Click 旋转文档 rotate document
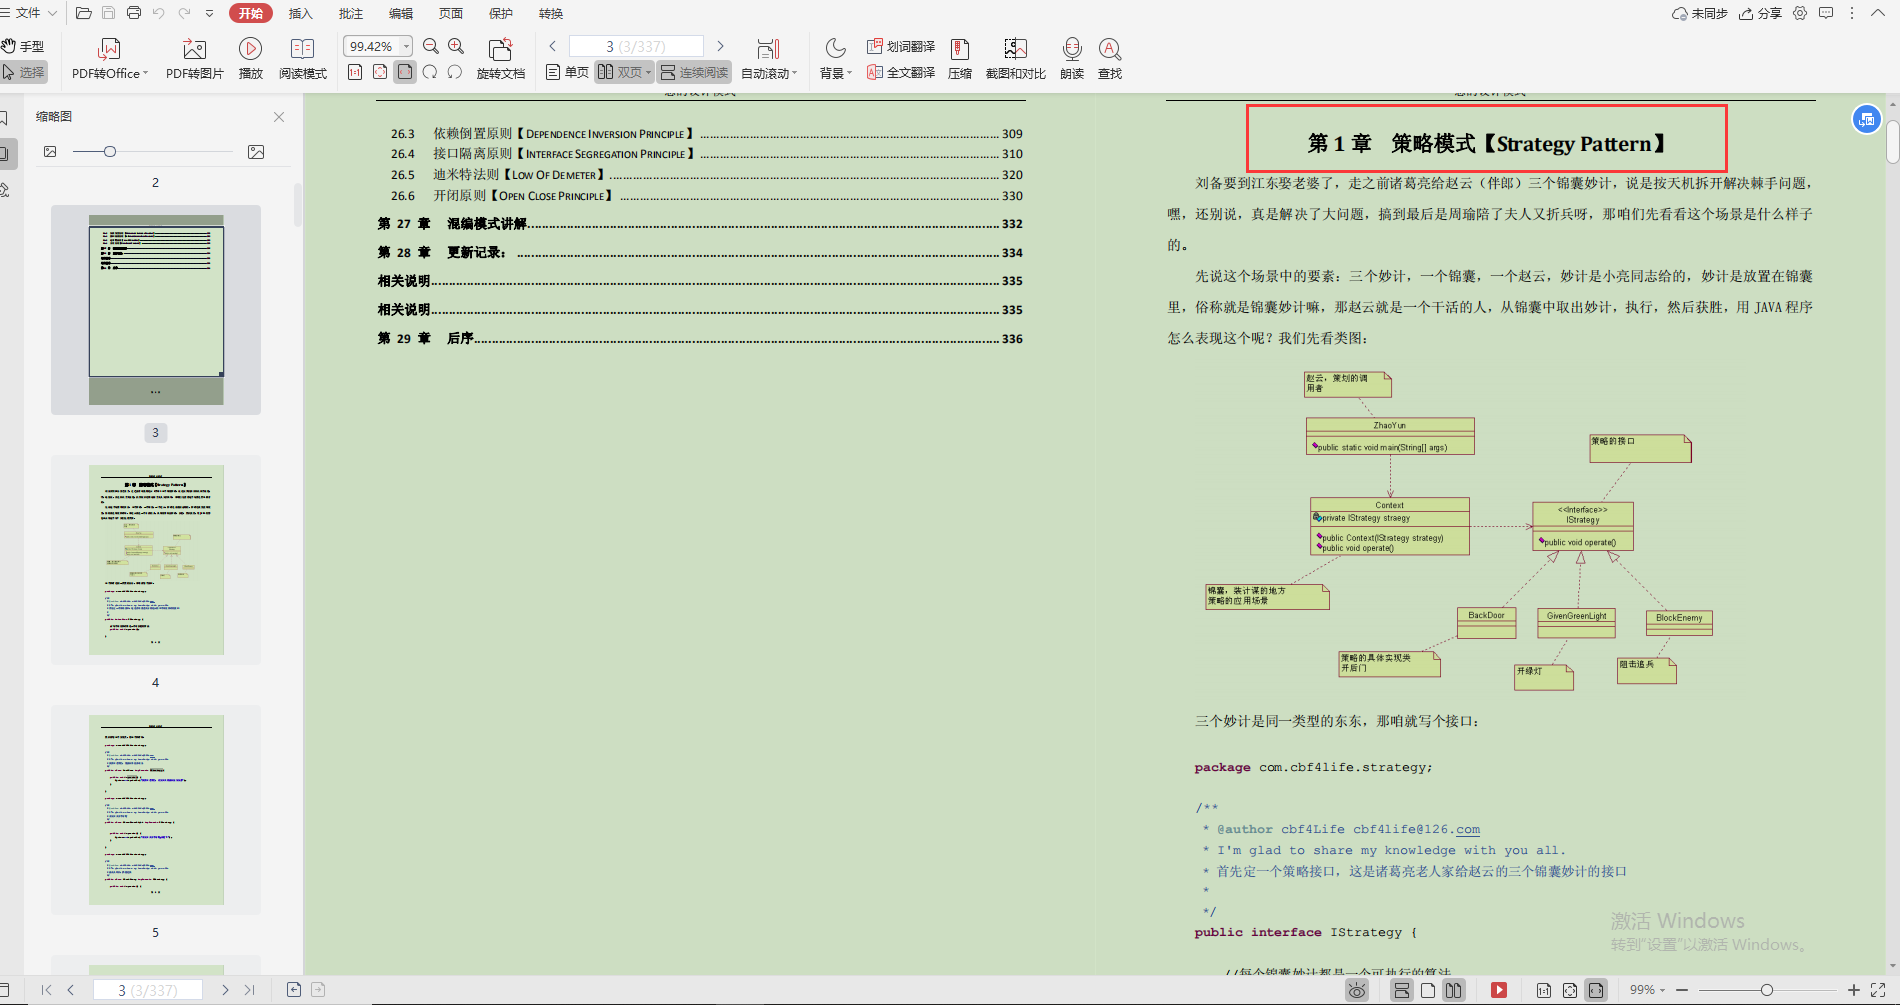The width and height of the screenshot is (1900, 1005). pyautogui.click(x=500, y=59)
